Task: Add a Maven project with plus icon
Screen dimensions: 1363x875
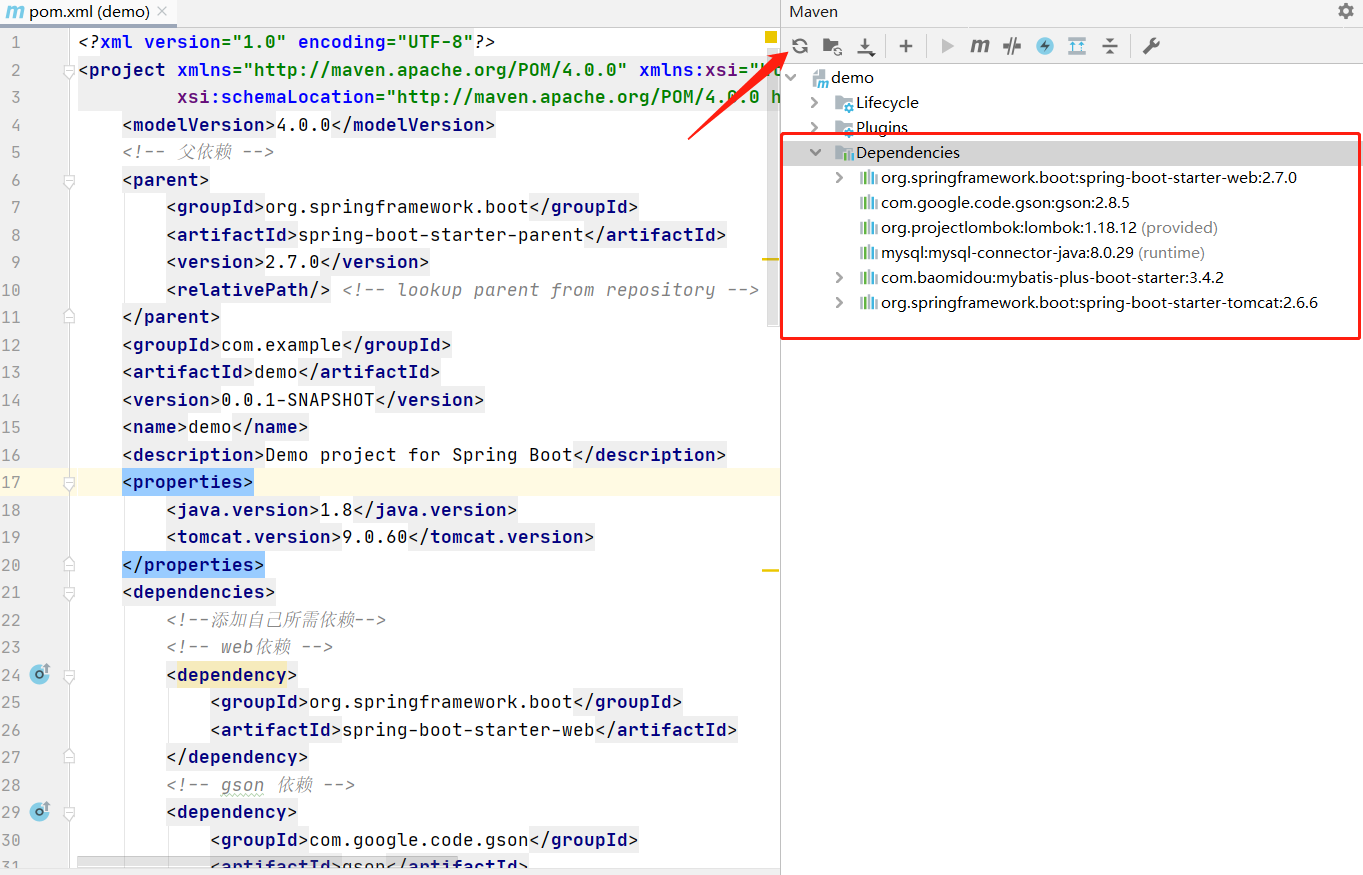Action: (x=905, y=46)
